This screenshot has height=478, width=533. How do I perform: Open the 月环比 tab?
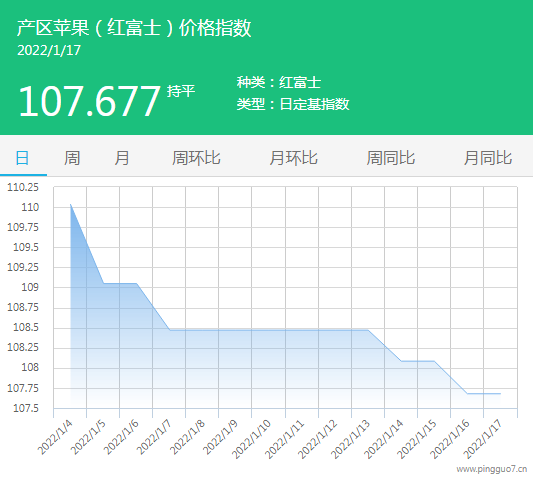[x=293, y=158]
